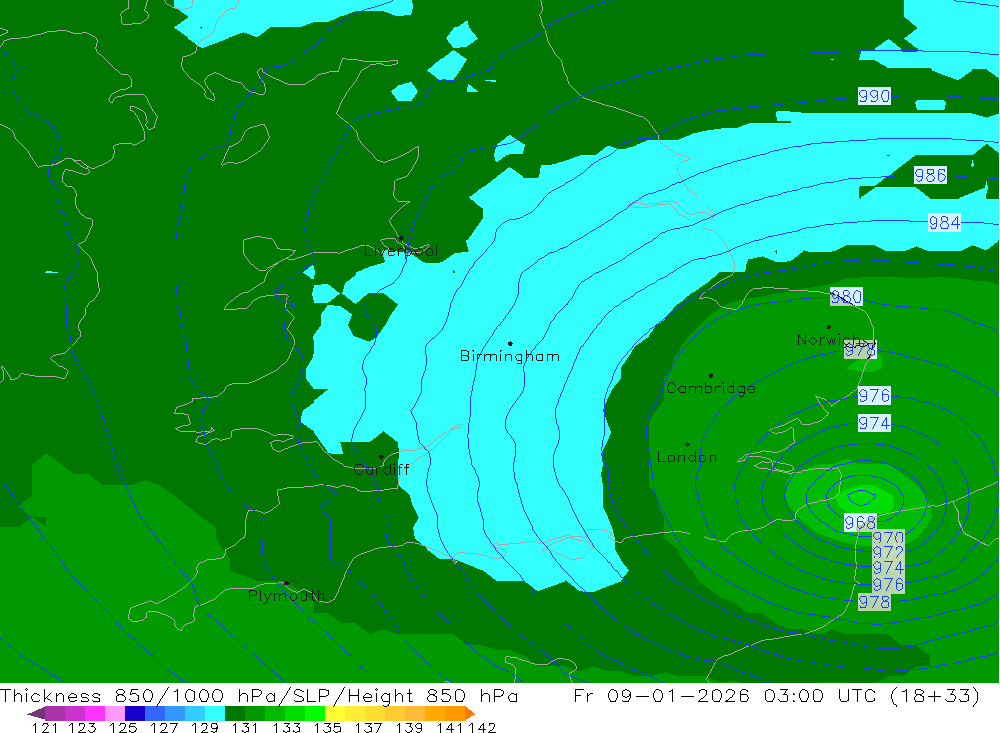Select the legend value 137
Image resolution: width=1000 pixels, height=733 pixels.
[x=368, y=728]
